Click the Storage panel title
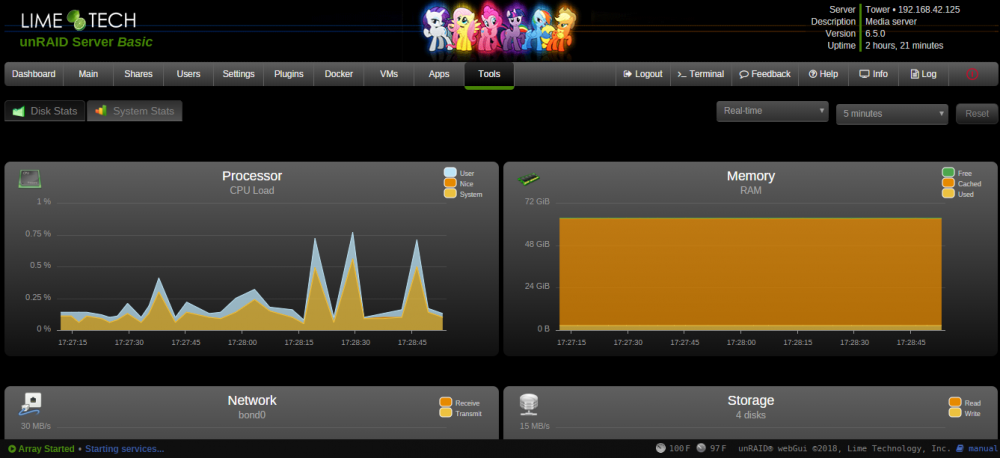 (x=751, y=401)
